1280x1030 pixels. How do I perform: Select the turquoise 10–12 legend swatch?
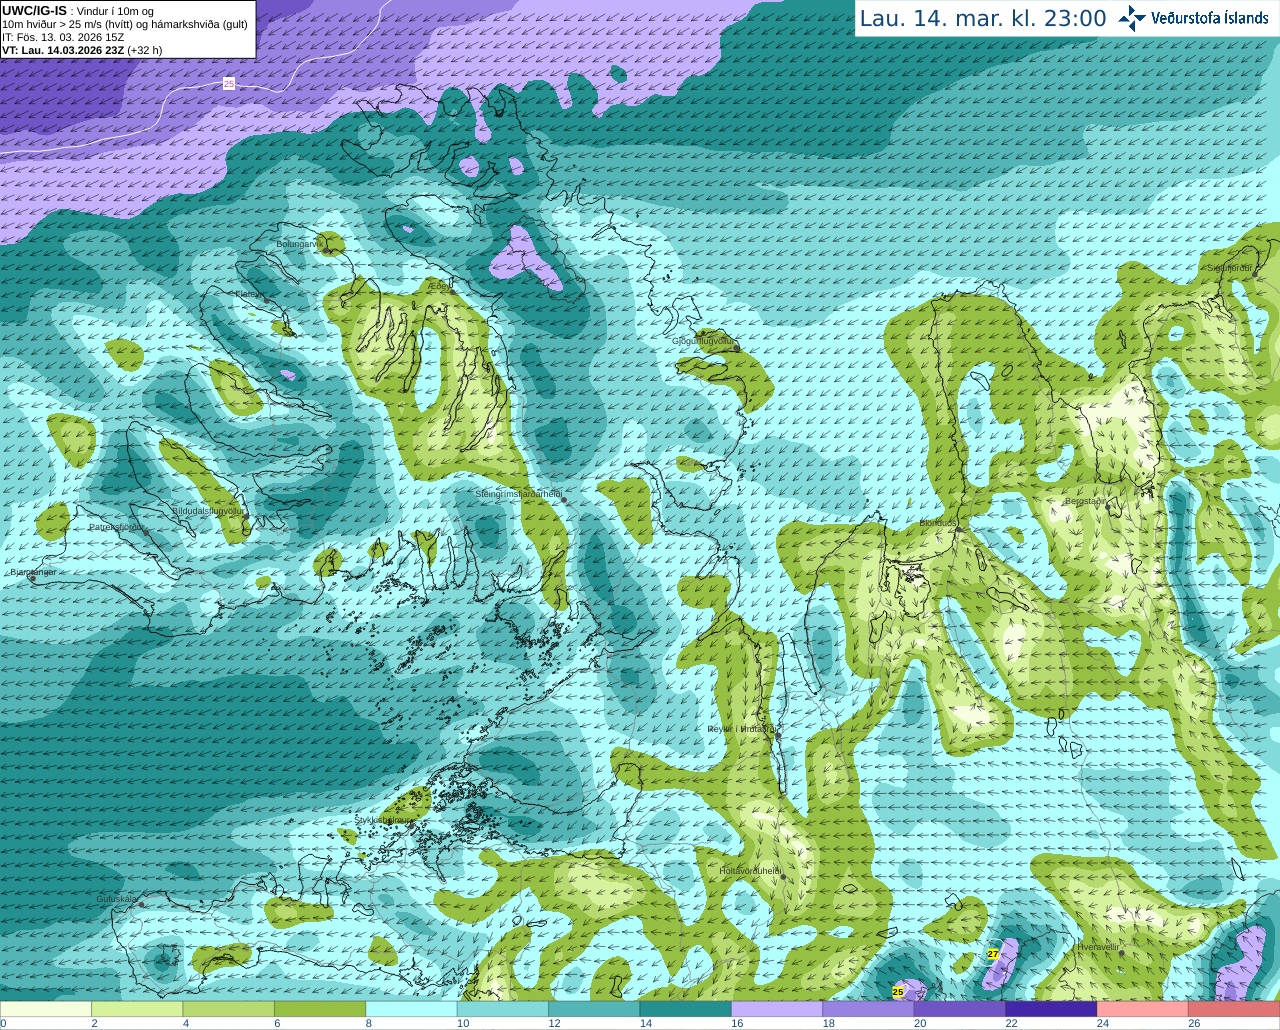coord(503,1009)
